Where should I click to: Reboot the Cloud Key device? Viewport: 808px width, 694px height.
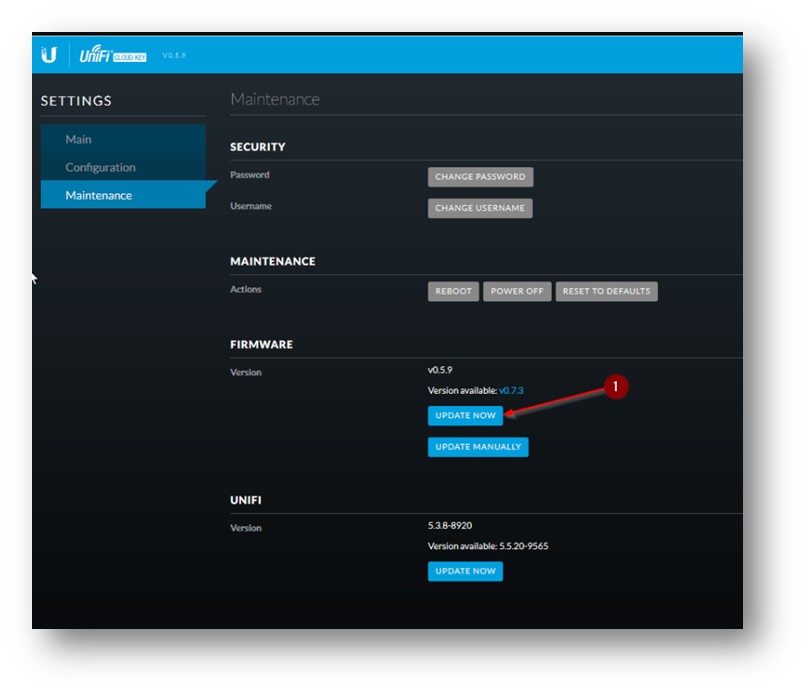point(453,291)
